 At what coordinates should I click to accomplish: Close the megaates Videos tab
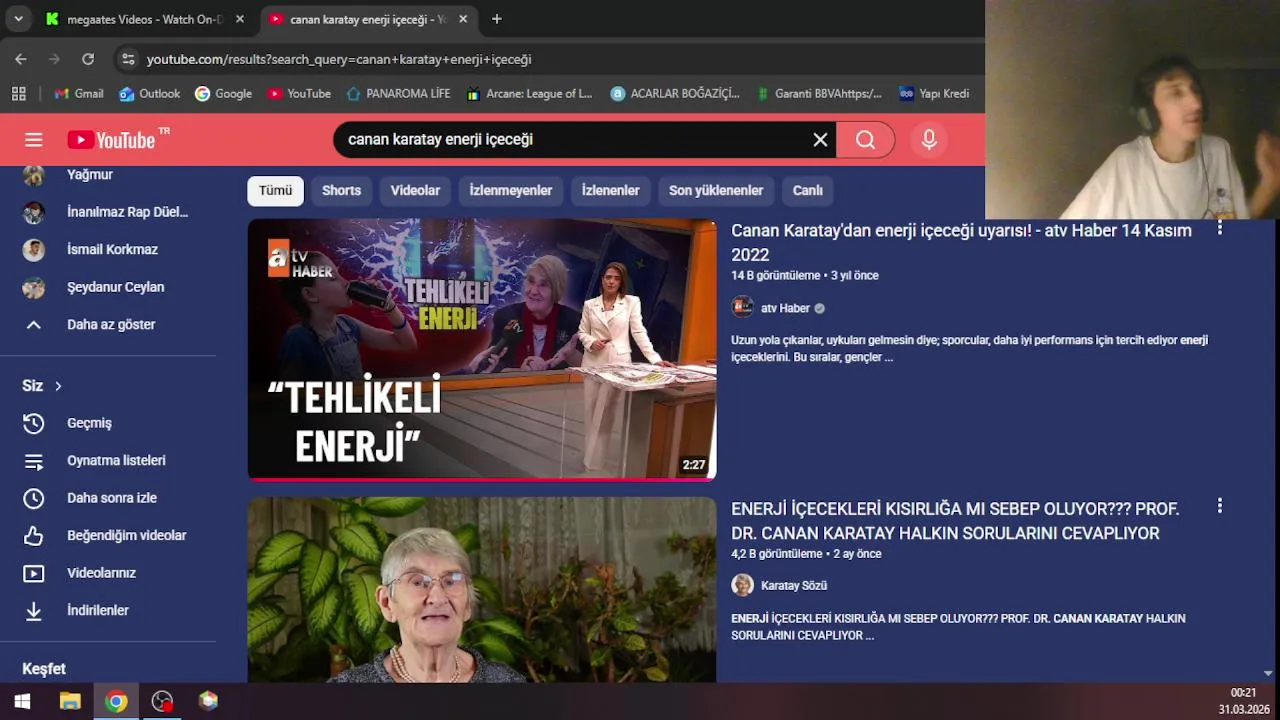click(240, 19)
